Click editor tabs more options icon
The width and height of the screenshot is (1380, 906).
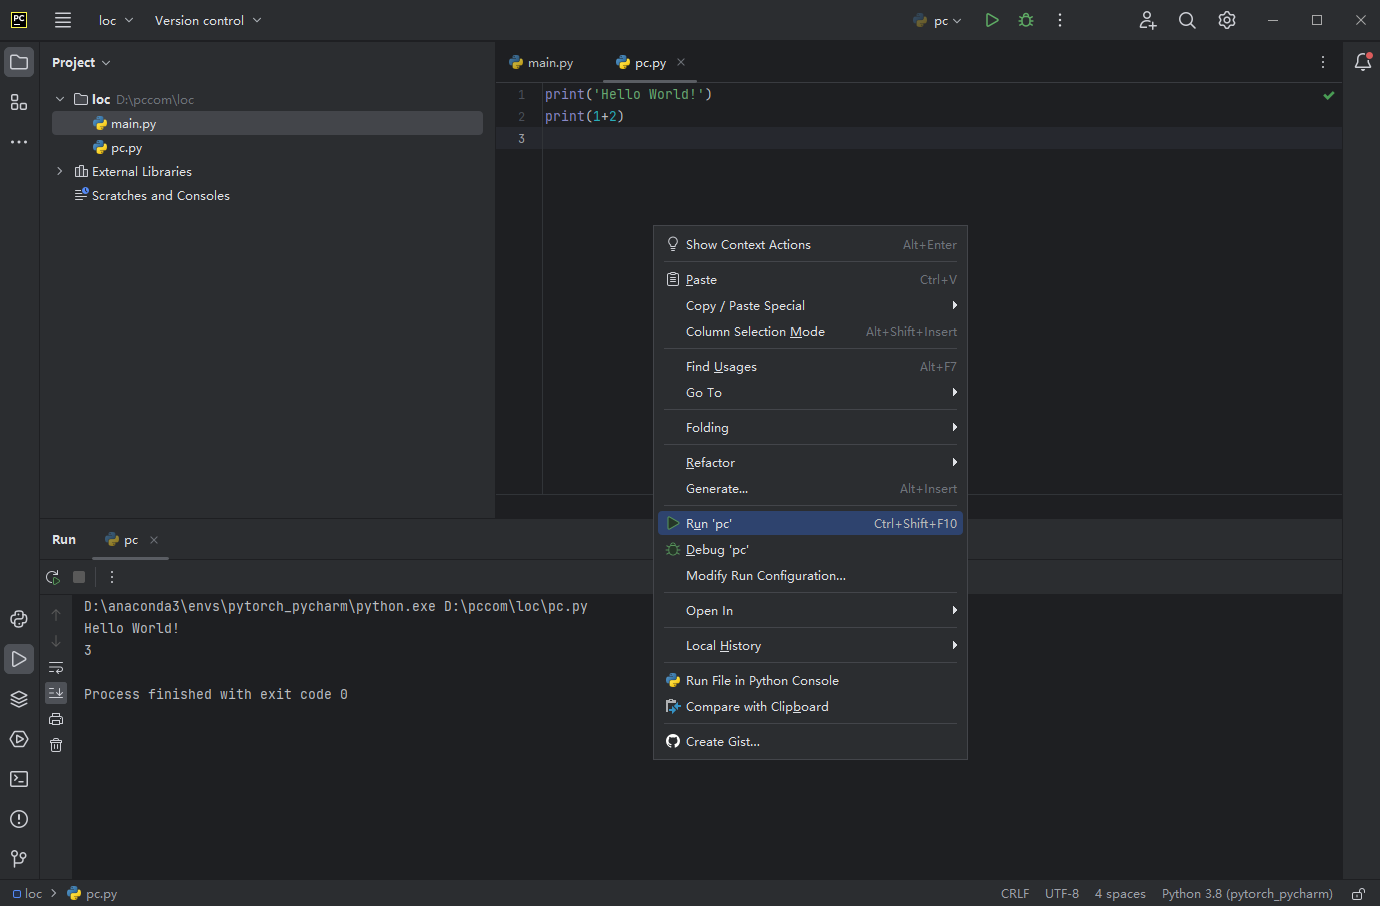click(1323, 62)
